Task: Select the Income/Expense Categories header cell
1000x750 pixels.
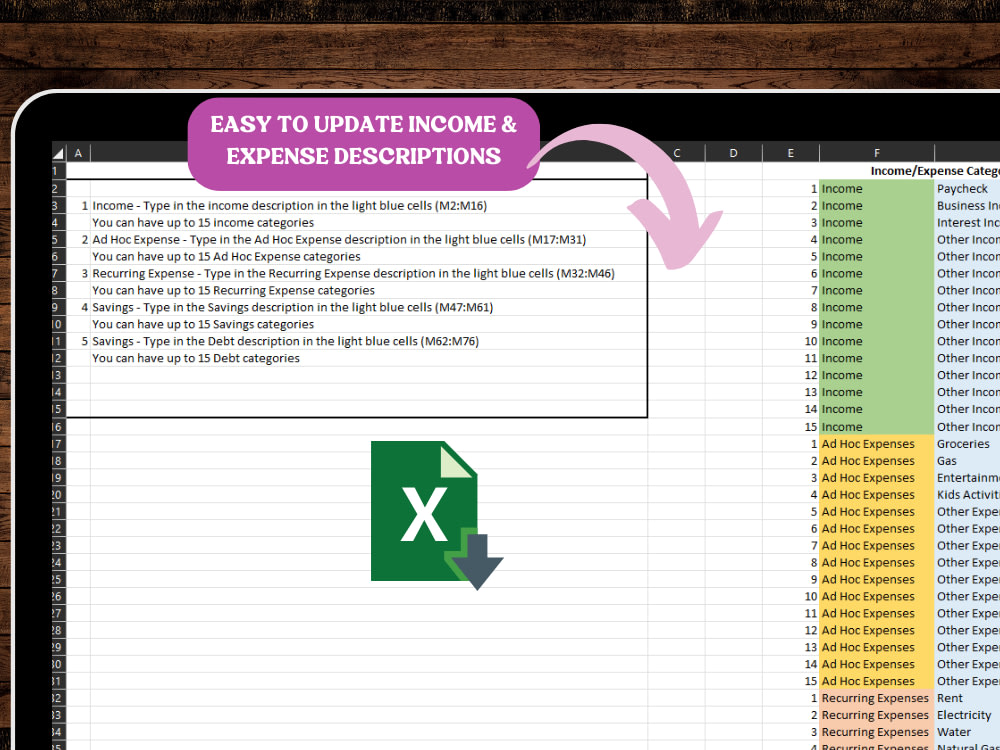Action: pyautogui.click(x=932, y=171)
